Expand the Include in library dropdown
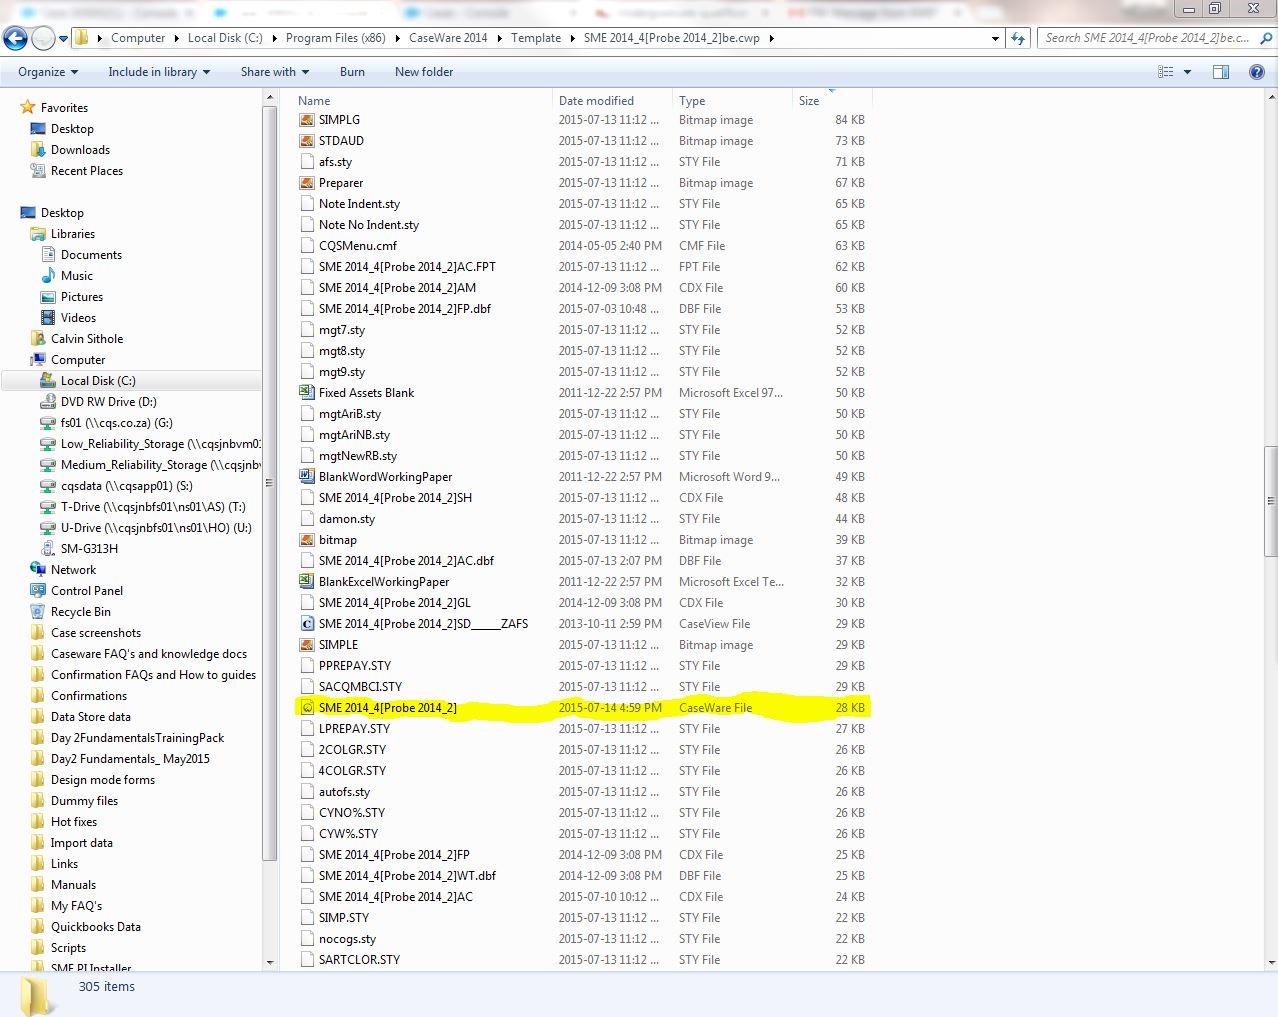Screen dimensions: 1278x1017 pyautogui.click(x=158, y=72)
